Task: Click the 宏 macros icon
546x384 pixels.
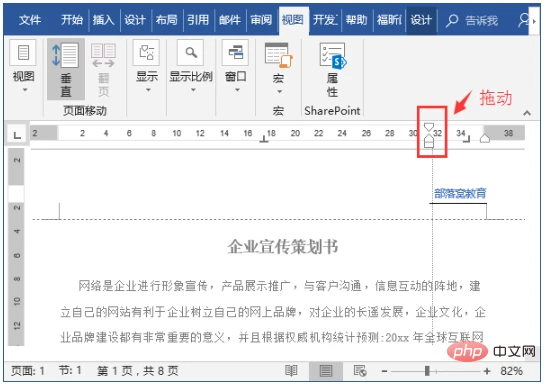Action: 278,68
